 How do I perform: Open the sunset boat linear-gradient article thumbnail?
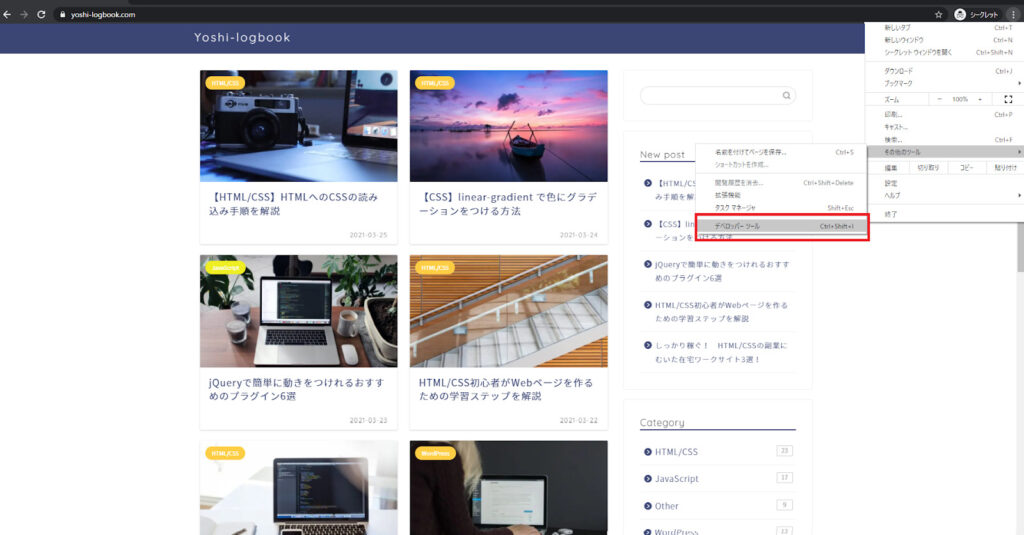[508, 126]
